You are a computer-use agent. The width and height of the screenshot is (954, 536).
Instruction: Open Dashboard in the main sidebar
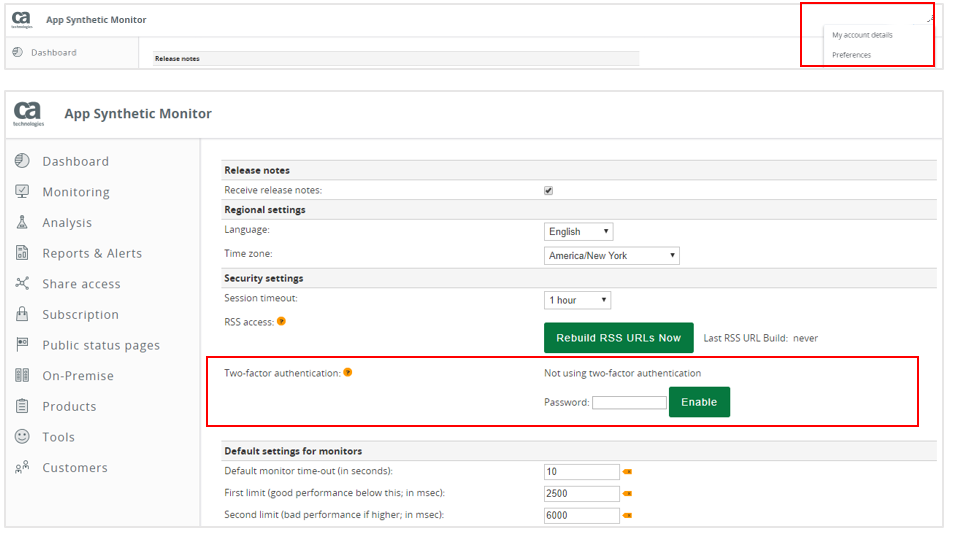point(75,161)
